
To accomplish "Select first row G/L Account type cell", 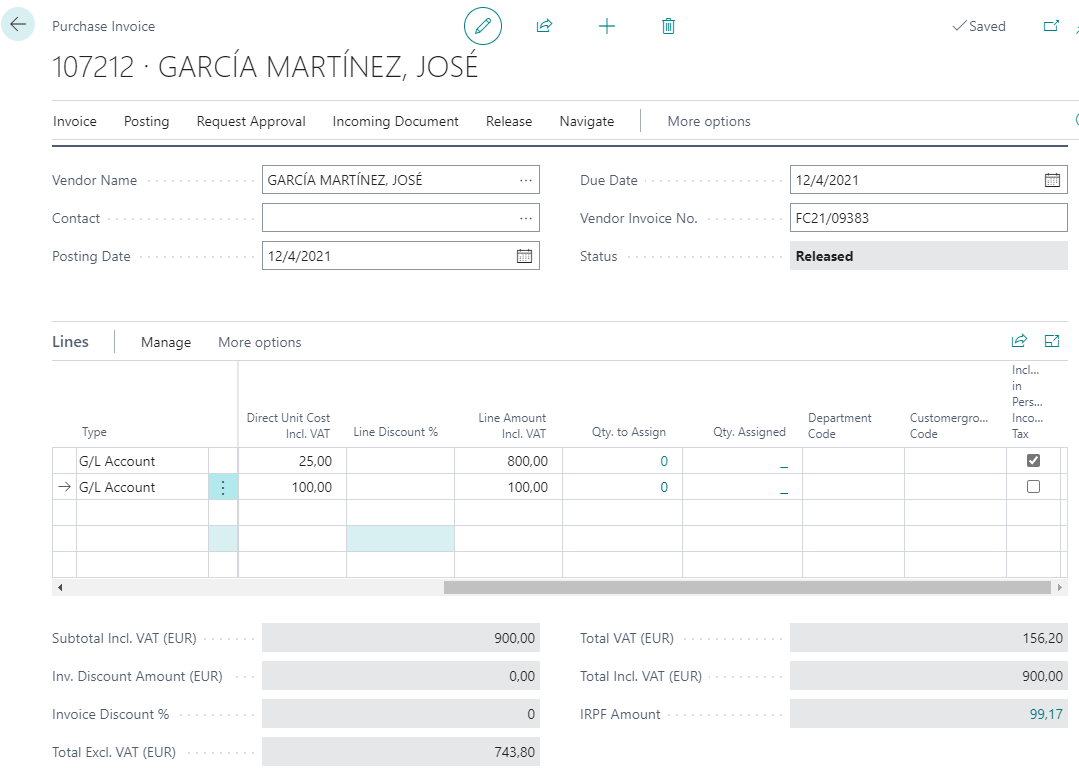I will pyautogui.click(x=142, y=461).
